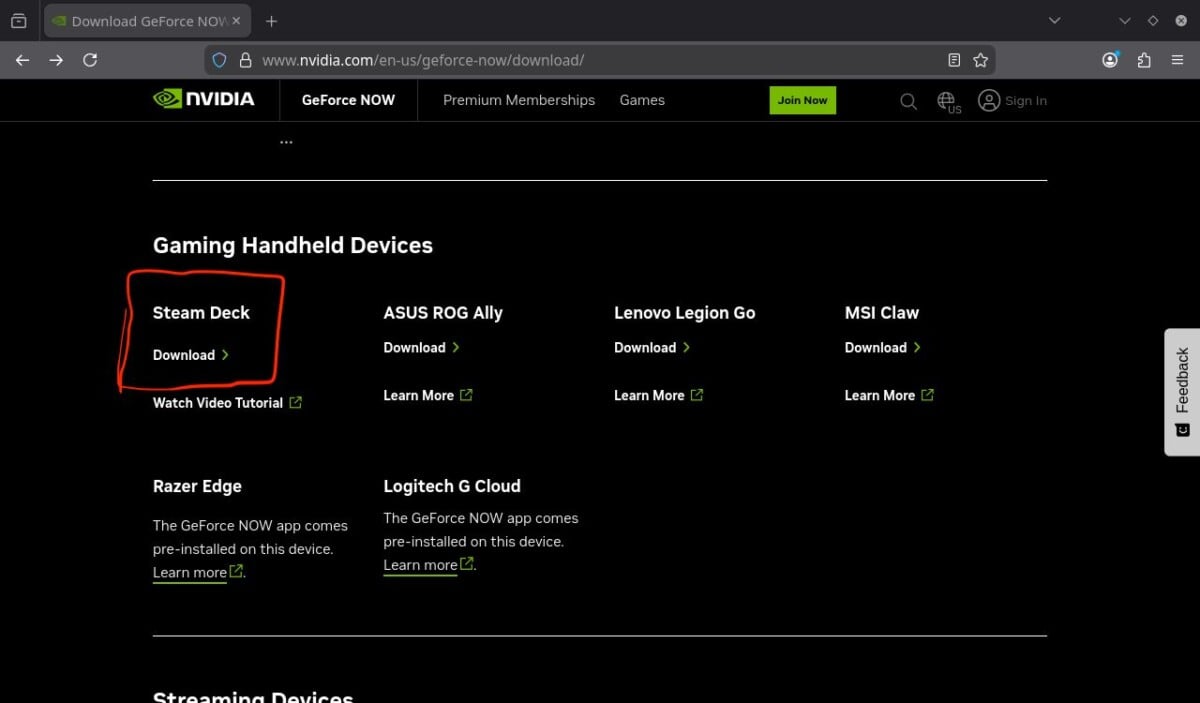Expand the three-dot ellipsis below navigation
This screenshot has height=703, width=1200.
click(286, 142)
